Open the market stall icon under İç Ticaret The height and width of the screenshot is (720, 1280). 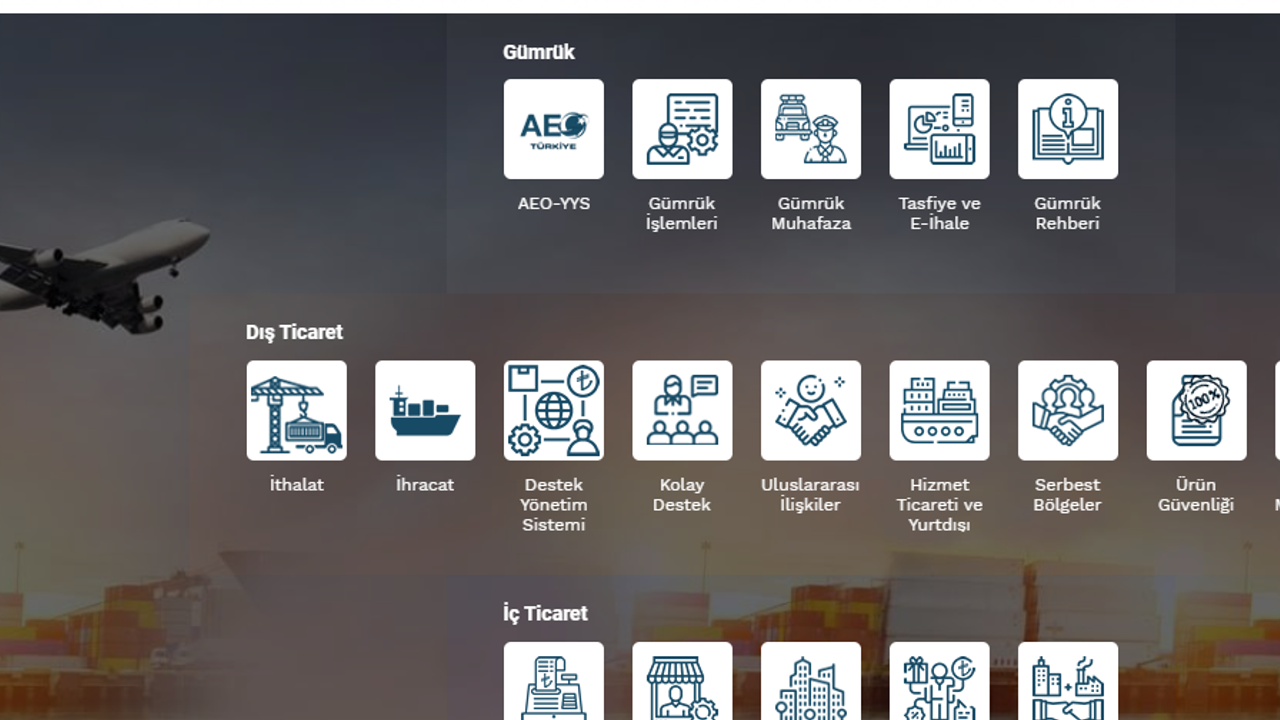pyautogui.click(x=682, y=682)
